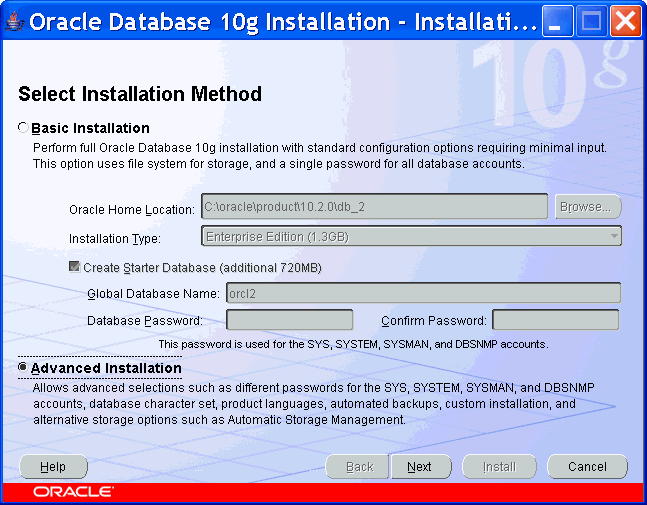Maximize the Oracle installer window
647x505 pixels.
pos(592,22)
